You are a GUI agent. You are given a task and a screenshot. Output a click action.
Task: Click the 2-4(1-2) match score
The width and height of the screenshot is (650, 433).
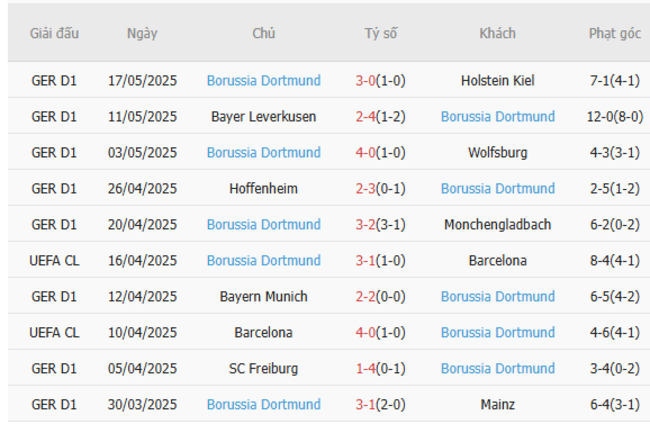(380, 116)
